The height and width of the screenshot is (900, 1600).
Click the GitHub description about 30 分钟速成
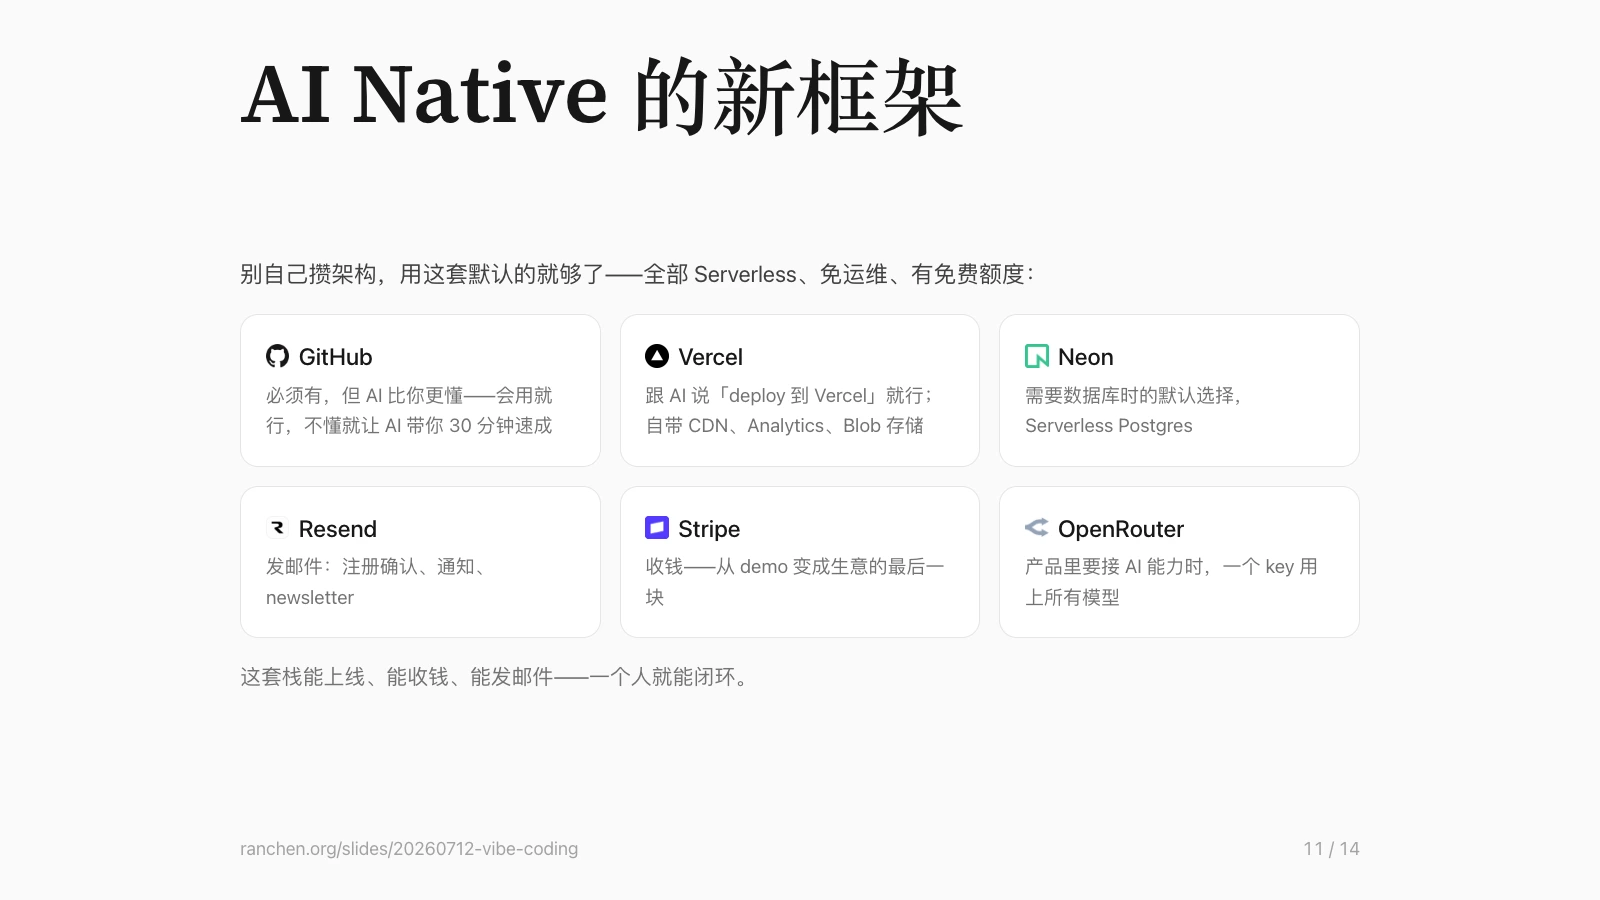click(x=409, y=410)
